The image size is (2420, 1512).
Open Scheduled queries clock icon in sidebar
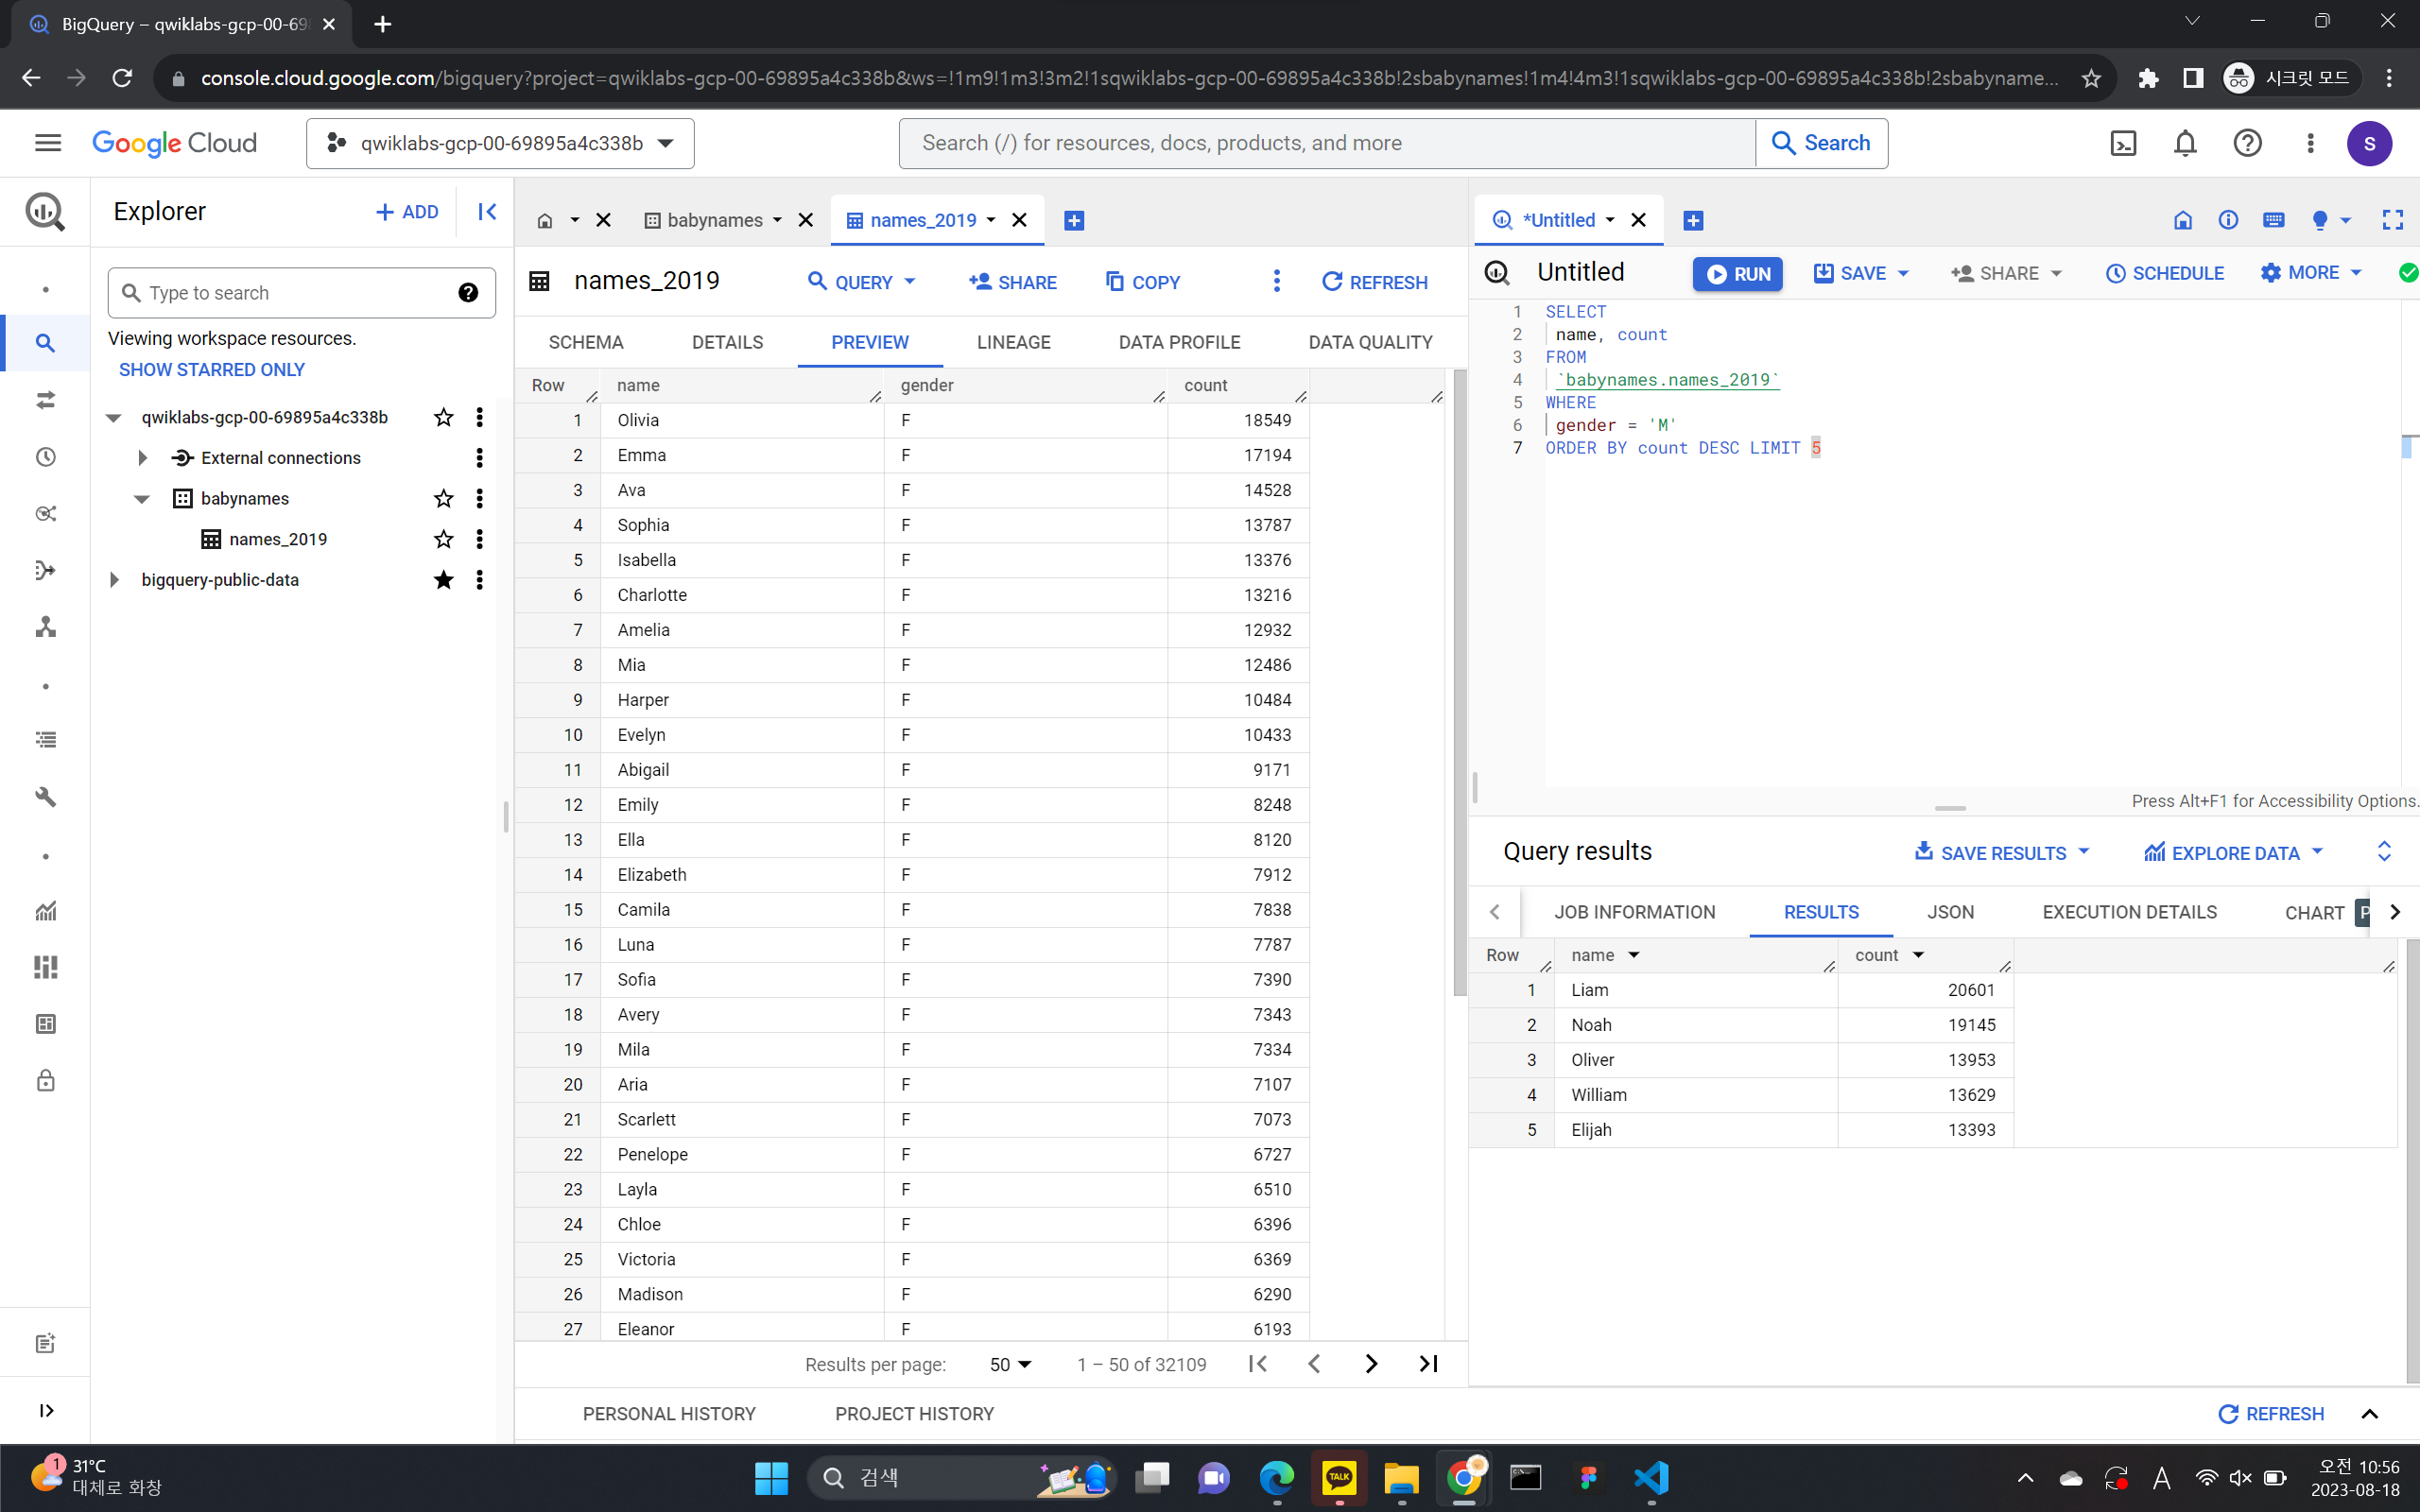(45, 457)
